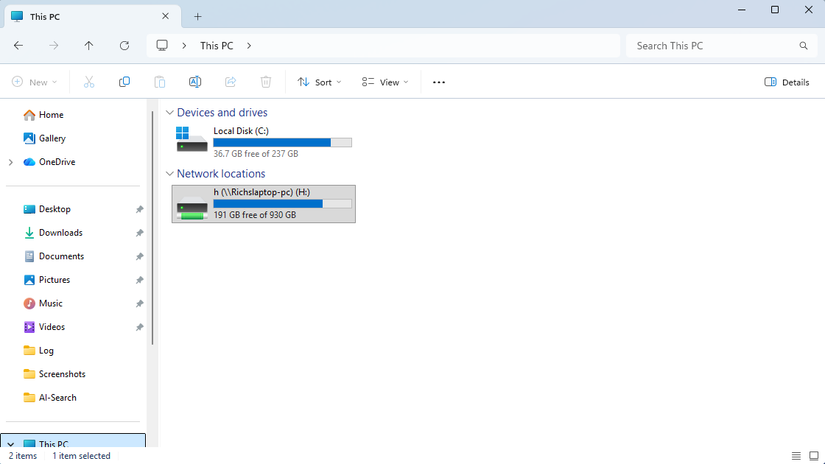825x464 pixels.
Task: Click '36.7 GB free of 237 GB' text
Action: (256, 154)
